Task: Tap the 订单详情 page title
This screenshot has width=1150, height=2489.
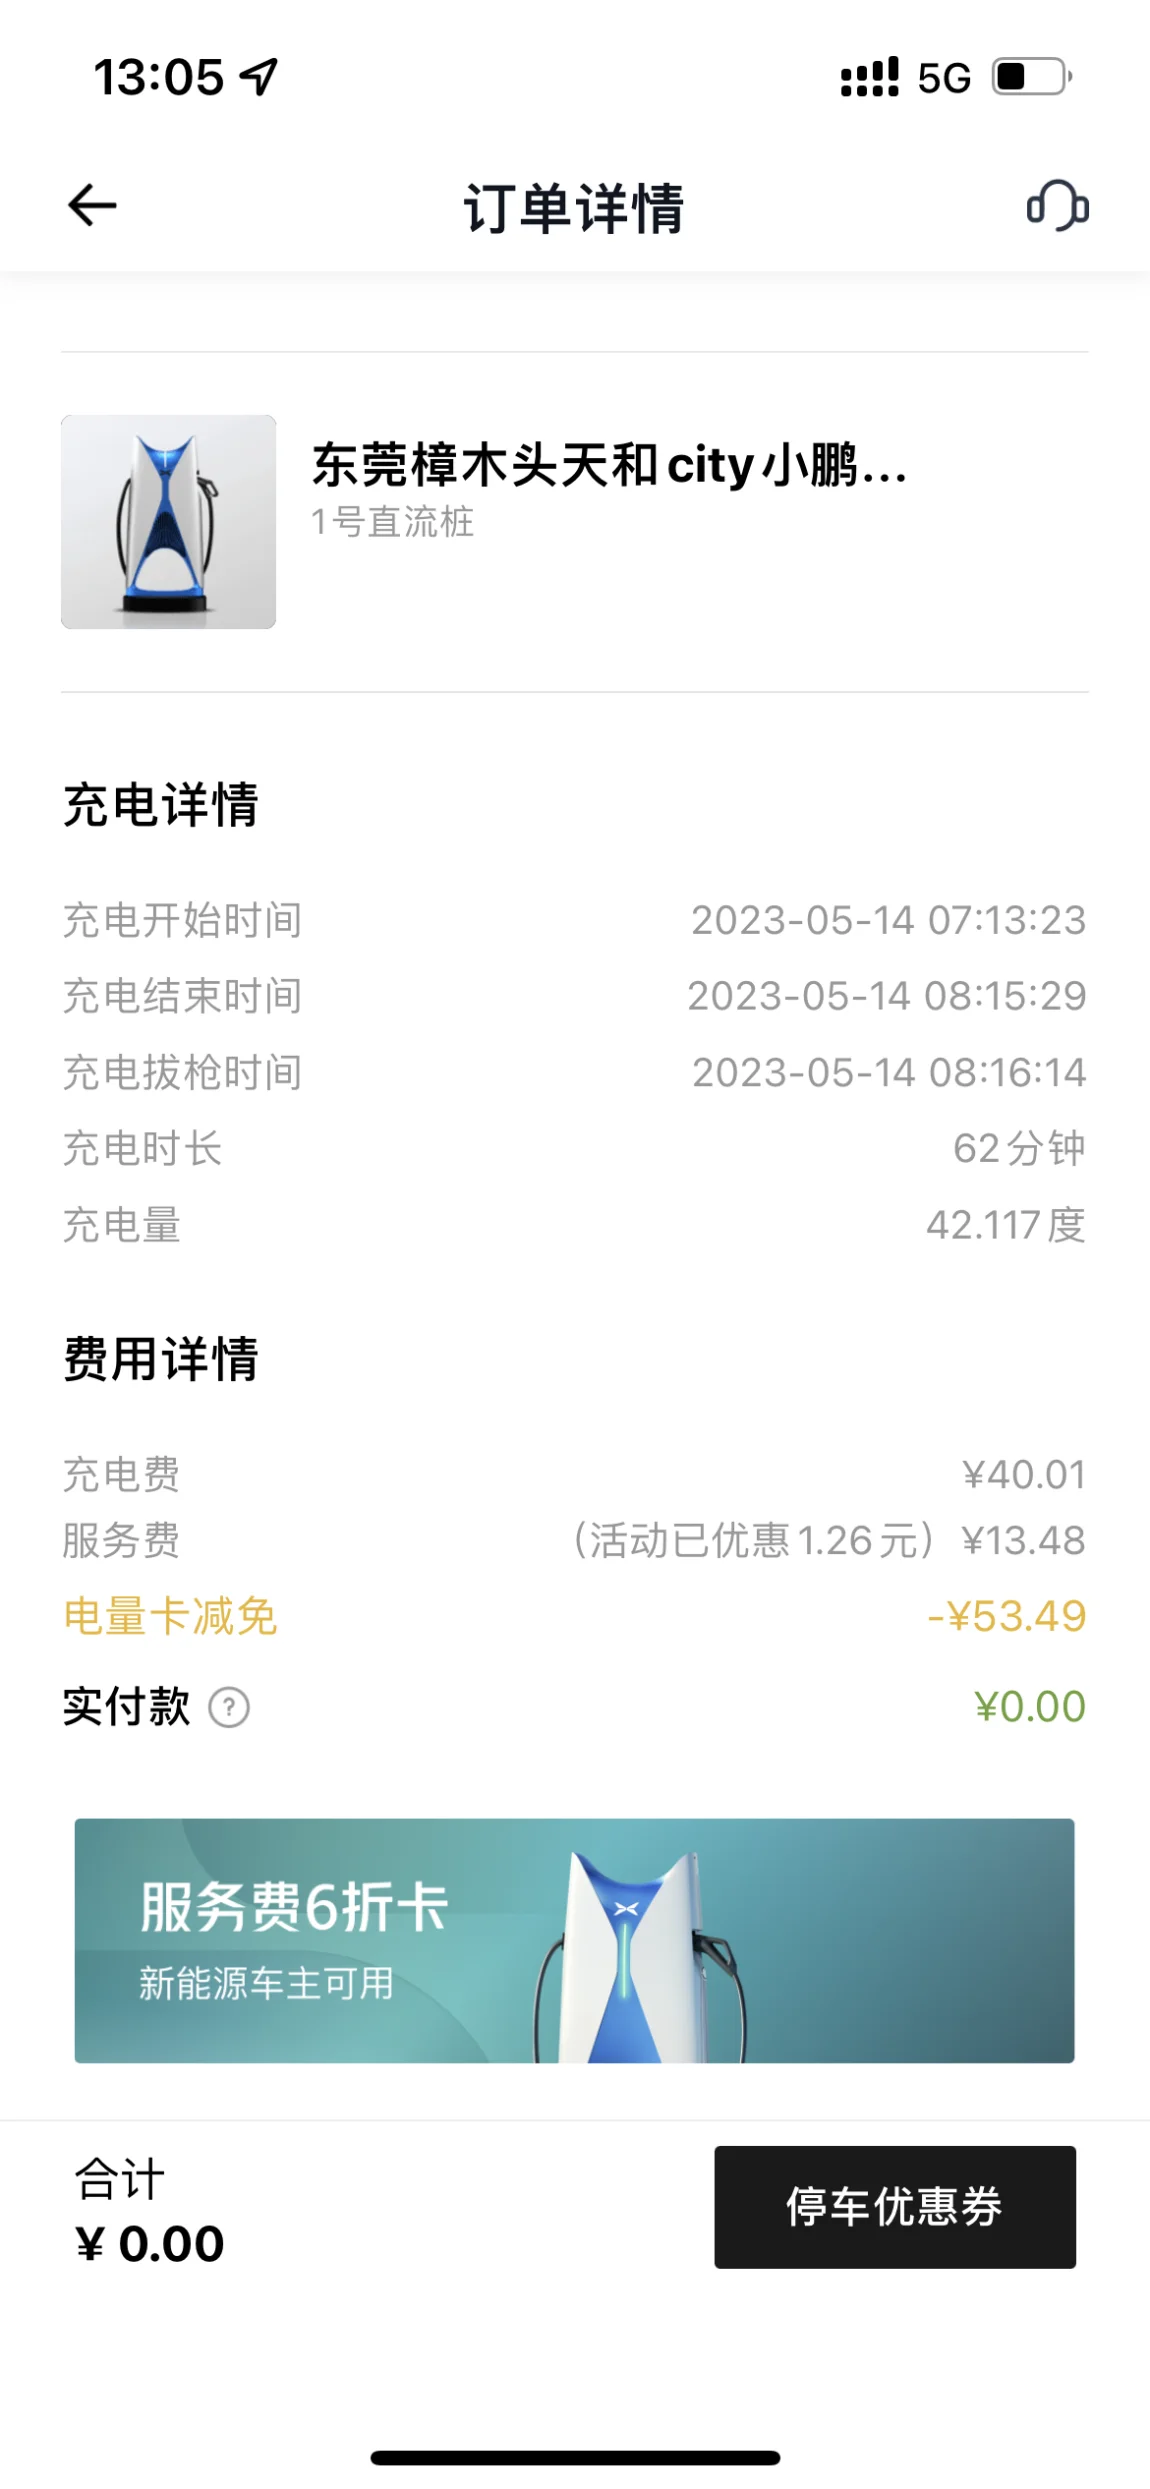Action: click(574, 208)
